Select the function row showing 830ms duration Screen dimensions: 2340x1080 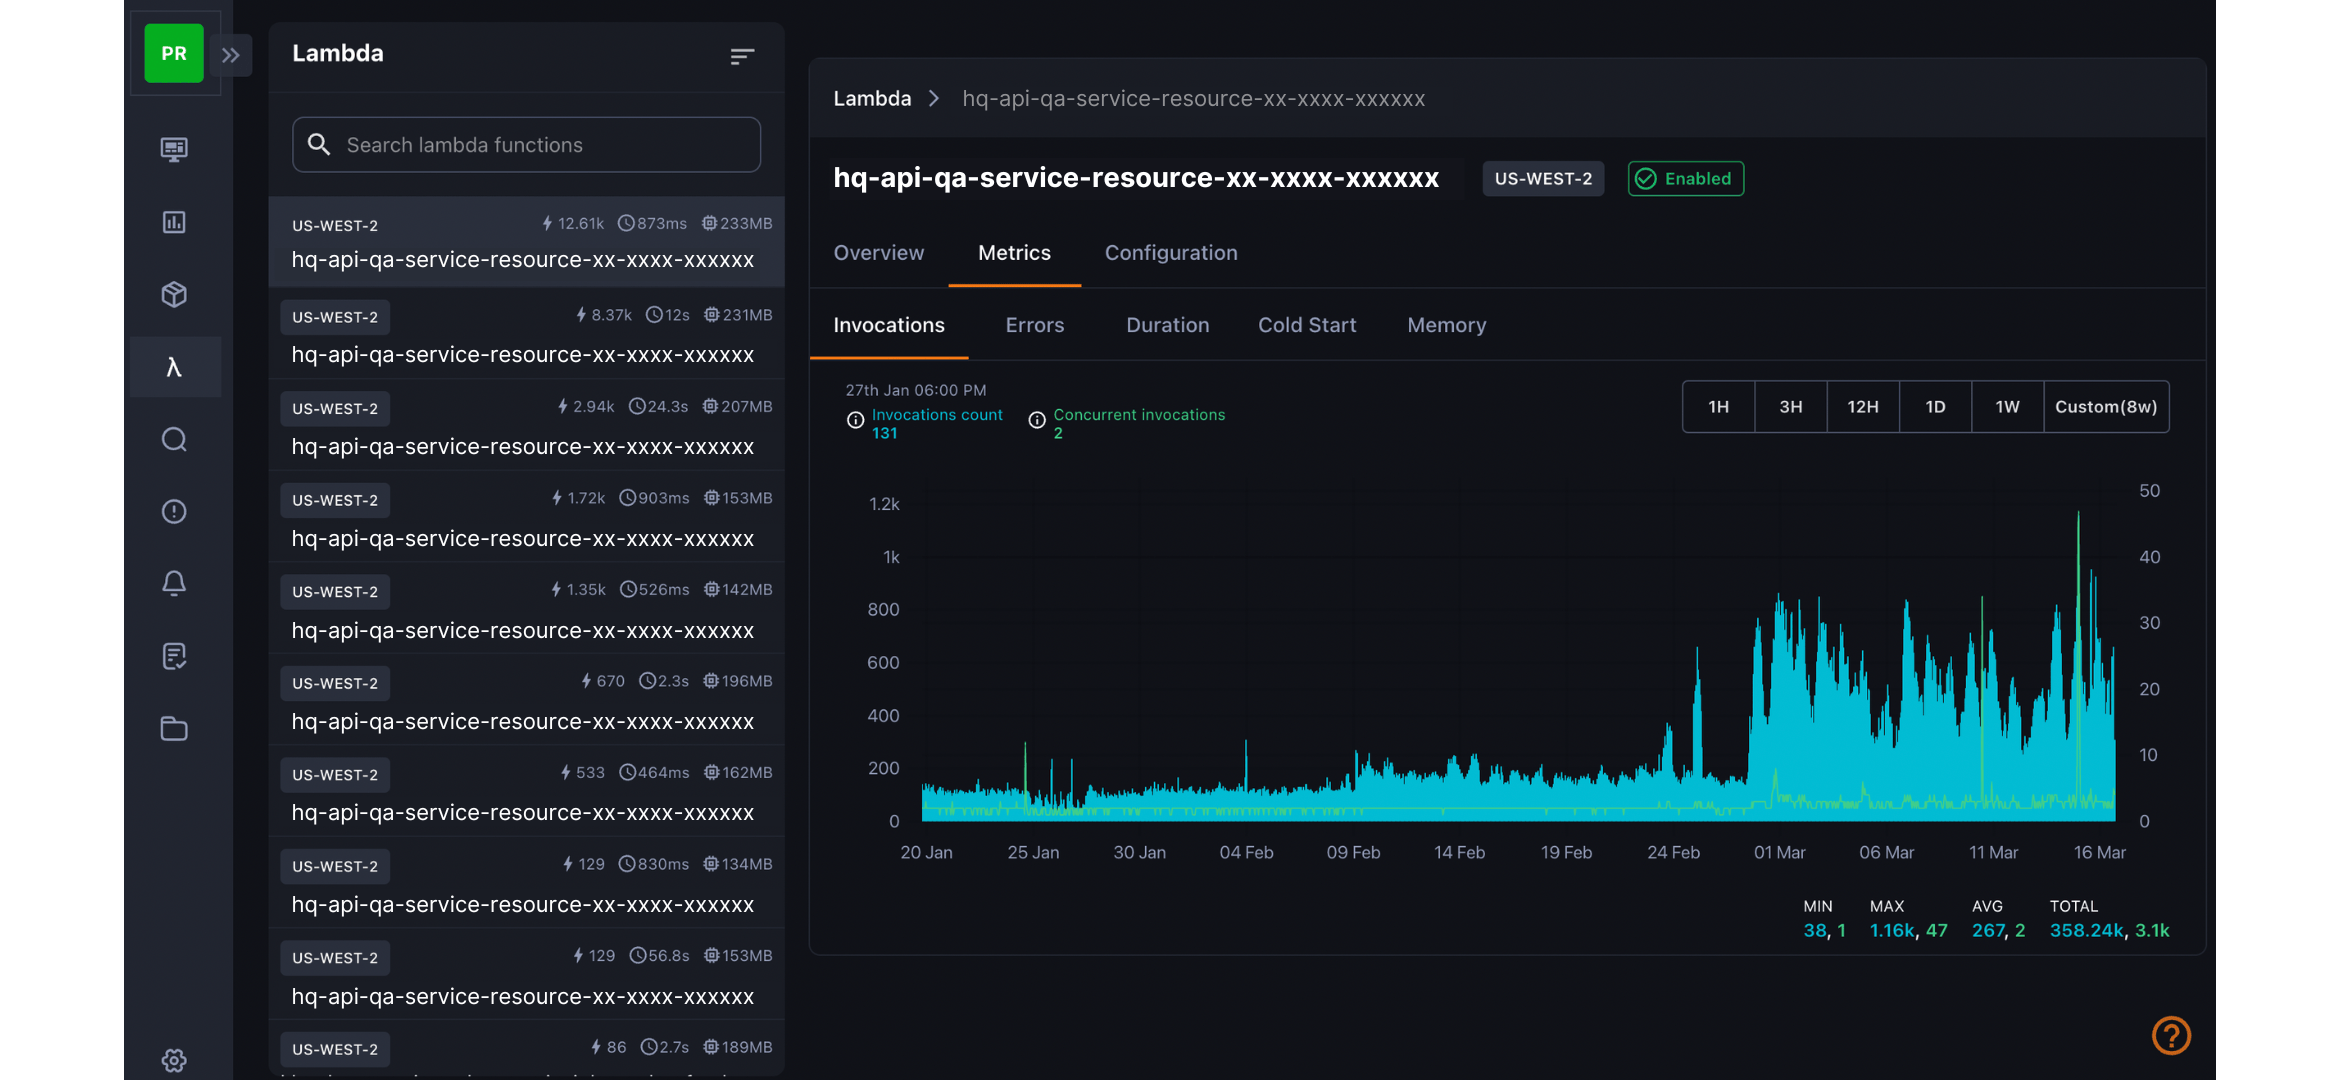526,883
